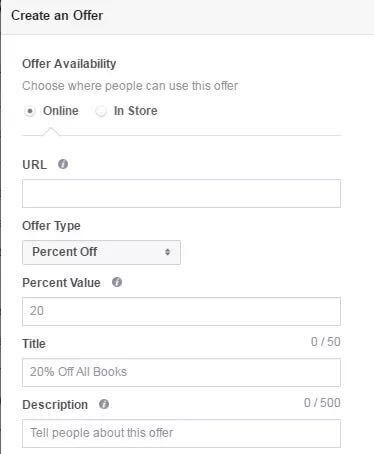Focus the URL text field
Viewport: 374px width, 454px height.
[181, 193]
